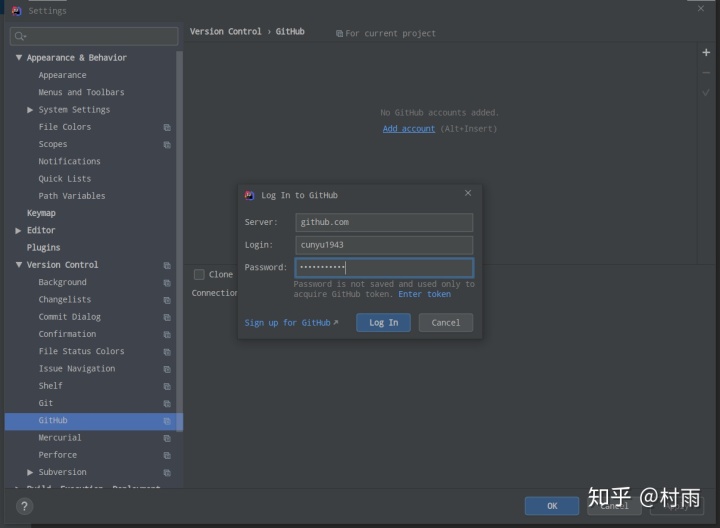The width and height of the screenshot is (720, 528).
Task: Expand the System Settings node
Action: click(x=30, y=110)
